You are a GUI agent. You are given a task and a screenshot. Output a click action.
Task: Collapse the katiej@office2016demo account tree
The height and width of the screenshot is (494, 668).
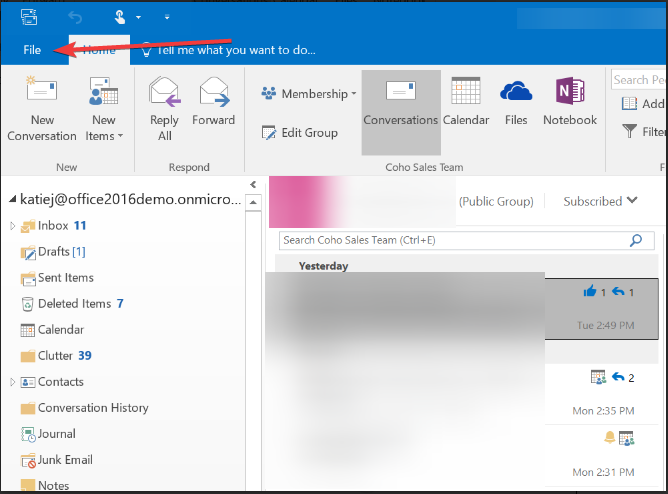(x=13, y=199)
